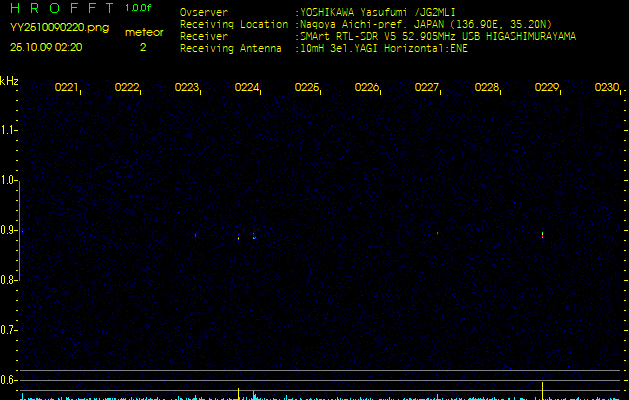Viewport: 629px width, 400px height.
Task: Click the 0228 time marker
Action: tap(487, 87)
